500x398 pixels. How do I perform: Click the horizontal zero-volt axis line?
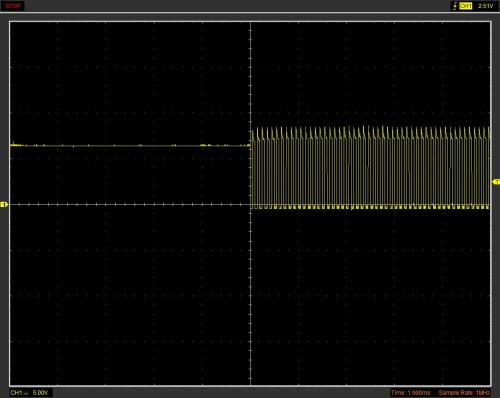point(130,204)
